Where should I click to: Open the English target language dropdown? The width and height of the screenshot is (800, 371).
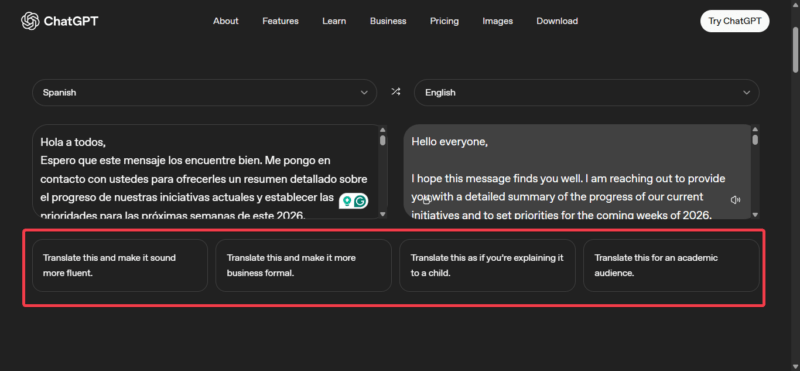pyautogui.click(x=587, y=92)
